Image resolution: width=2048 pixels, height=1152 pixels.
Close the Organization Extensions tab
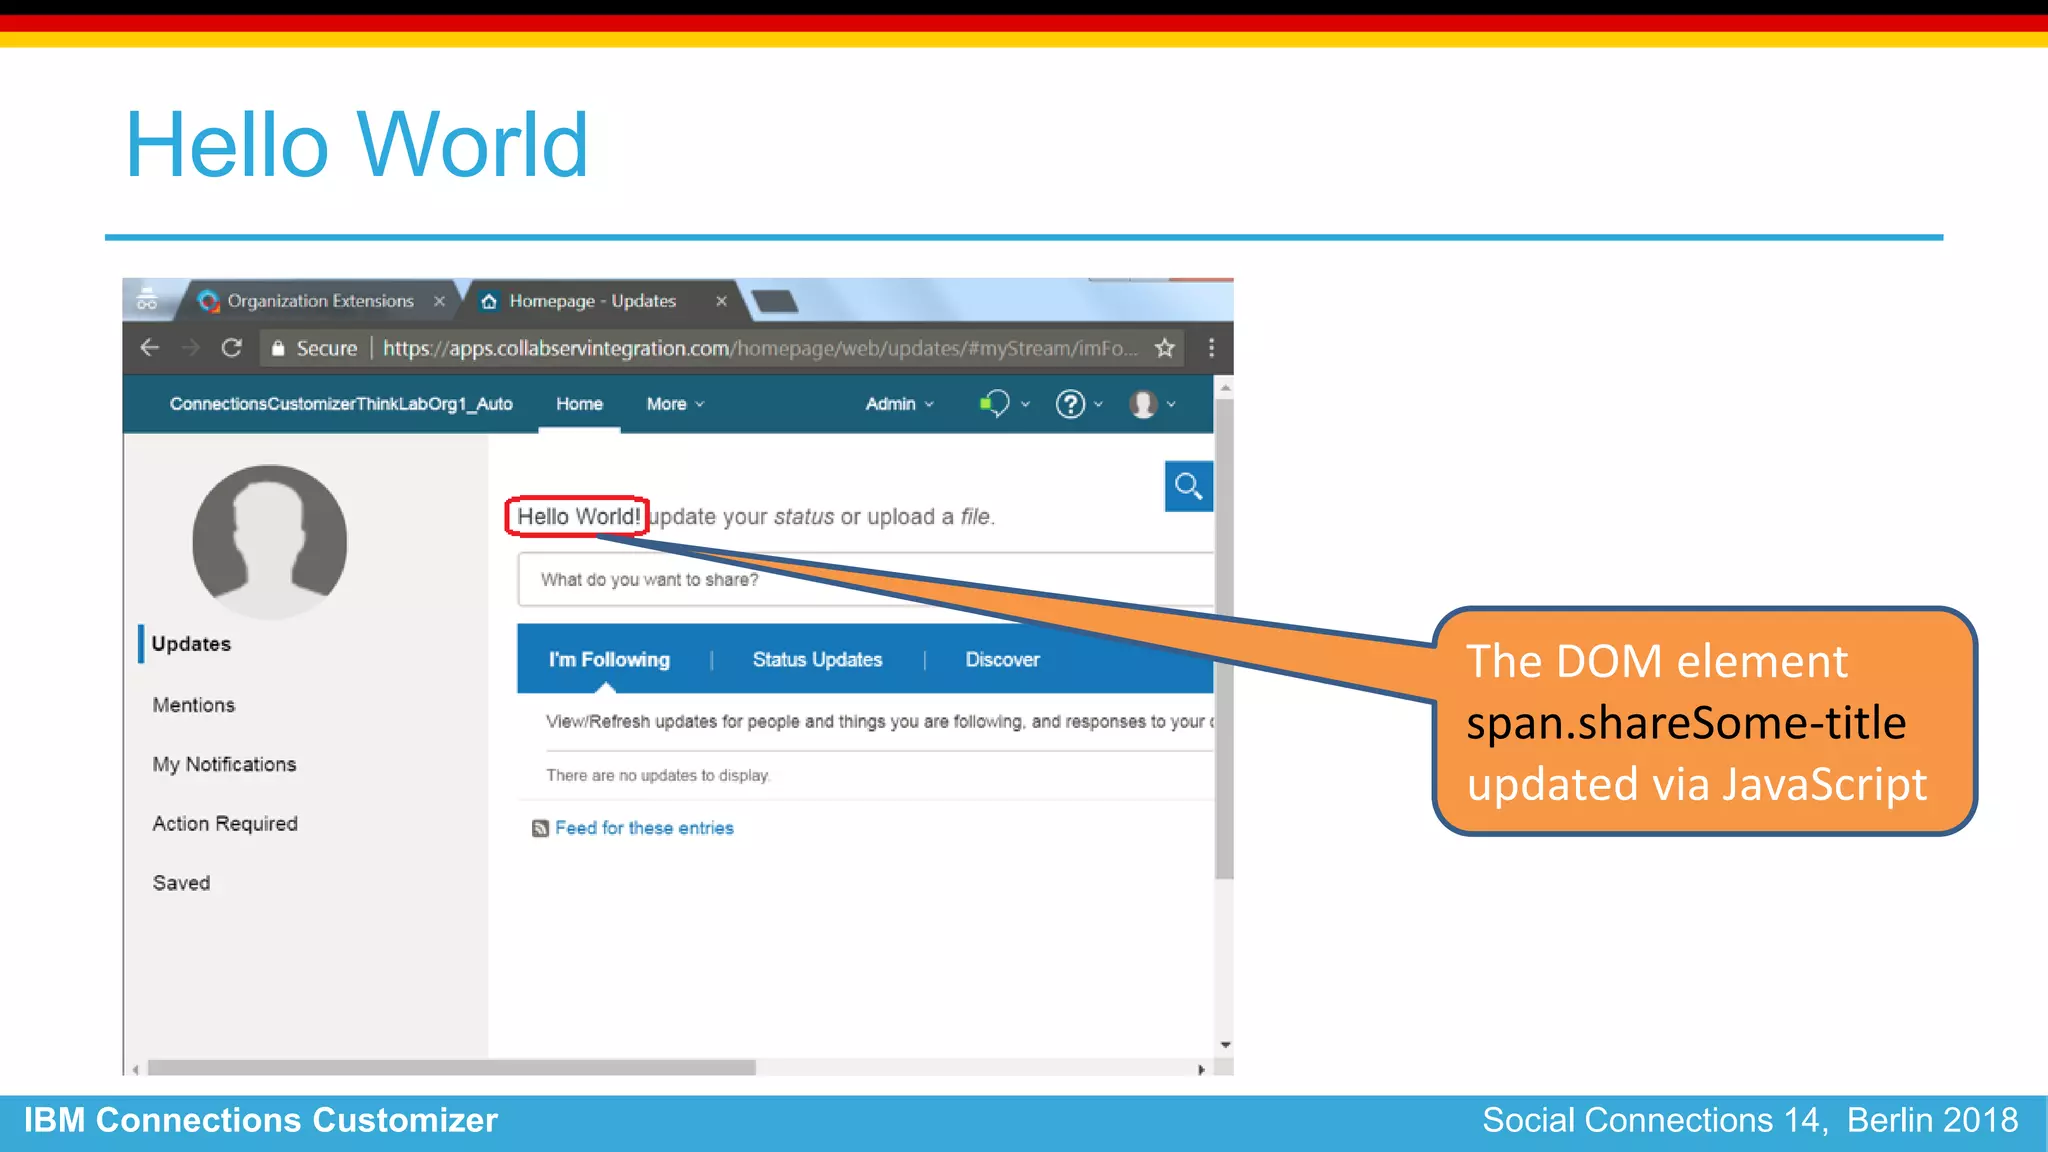(x=439, y=301)
